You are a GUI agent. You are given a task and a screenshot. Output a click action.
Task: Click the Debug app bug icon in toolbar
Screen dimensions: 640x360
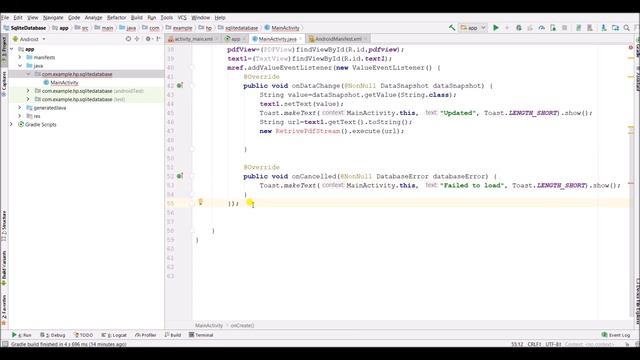519,28
